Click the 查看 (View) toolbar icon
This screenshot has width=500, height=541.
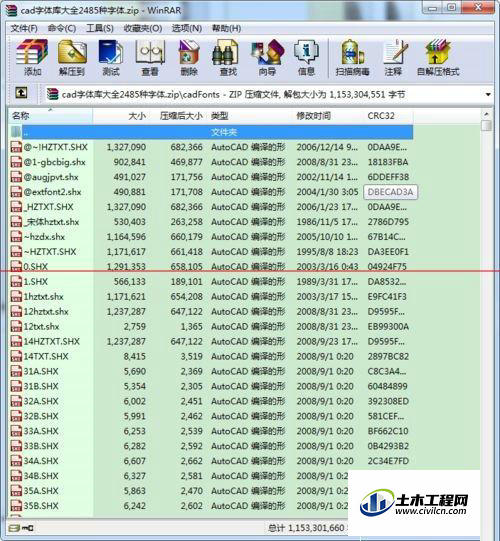150,52
